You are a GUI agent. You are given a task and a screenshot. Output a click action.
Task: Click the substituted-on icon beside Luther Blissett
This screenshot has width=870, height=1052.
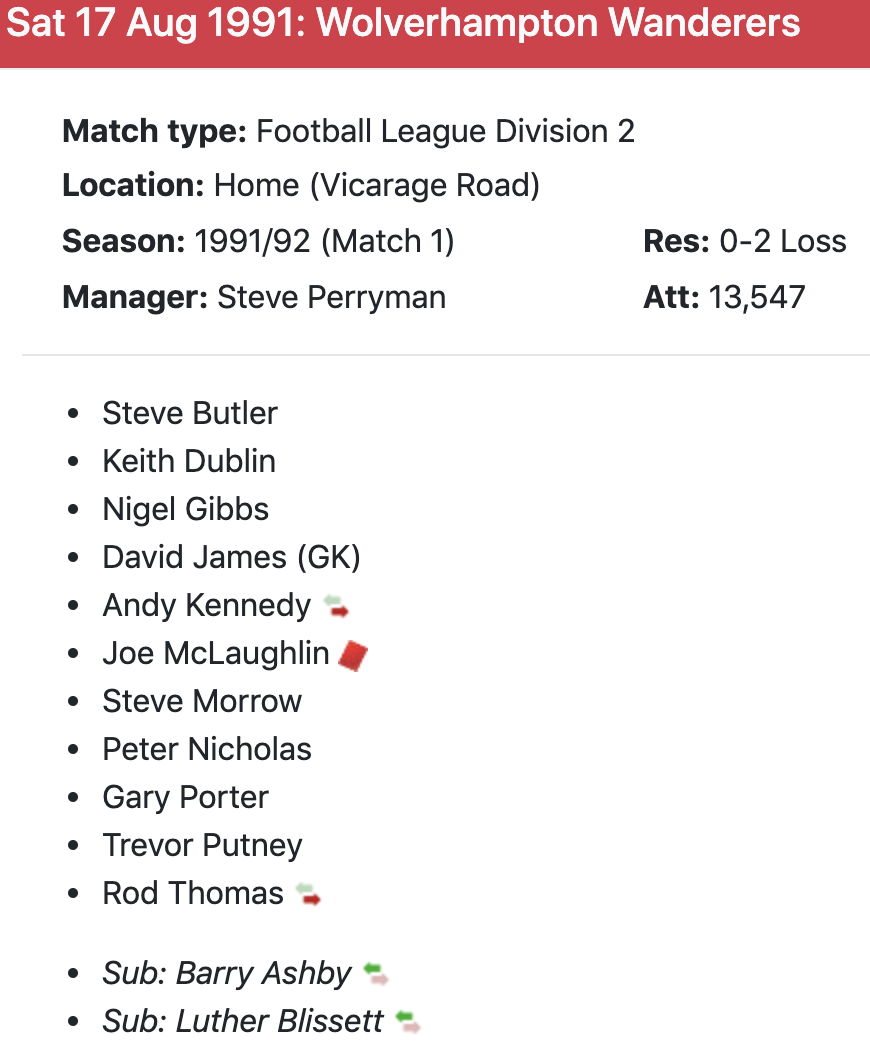coord(408,1022)
